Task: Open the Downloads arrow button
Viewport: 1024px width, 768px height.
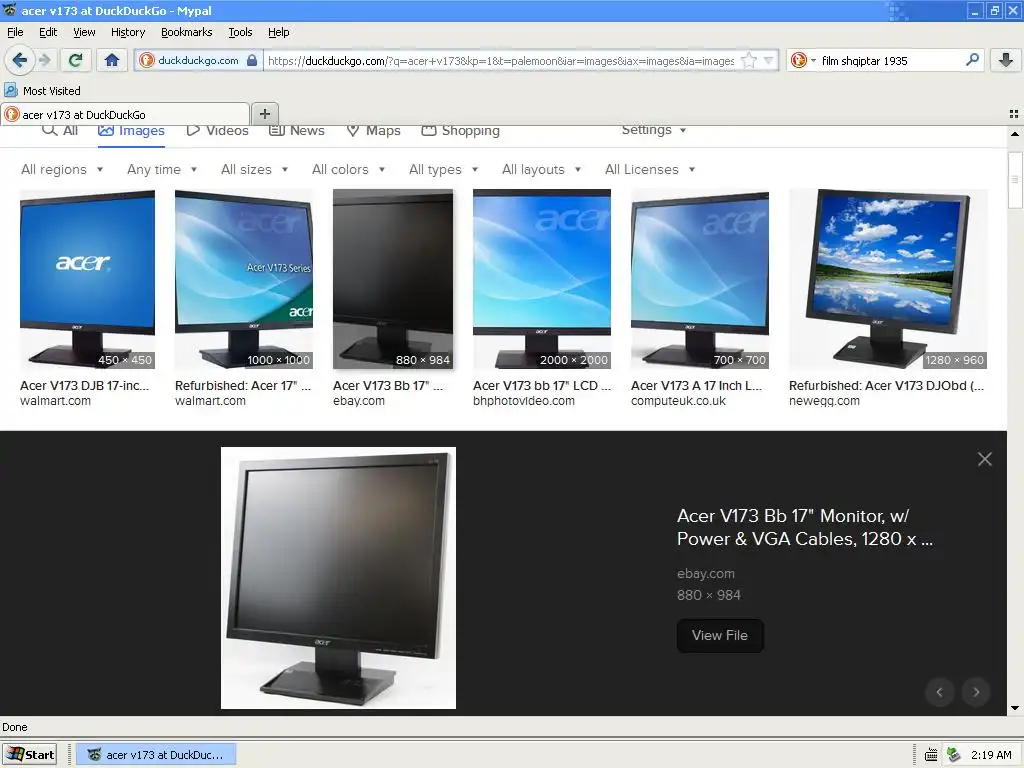Action: pos(1006,60)
